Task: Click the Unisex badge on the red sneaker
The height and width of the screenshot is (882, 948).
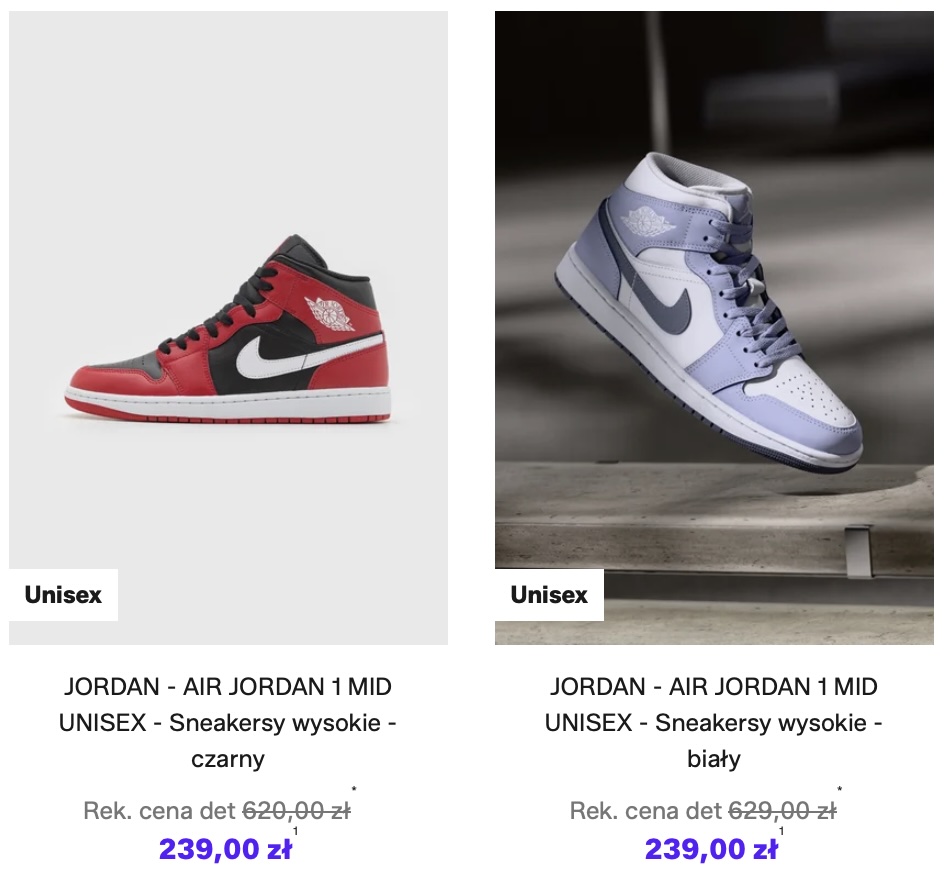Action: [x=63, y=595]
